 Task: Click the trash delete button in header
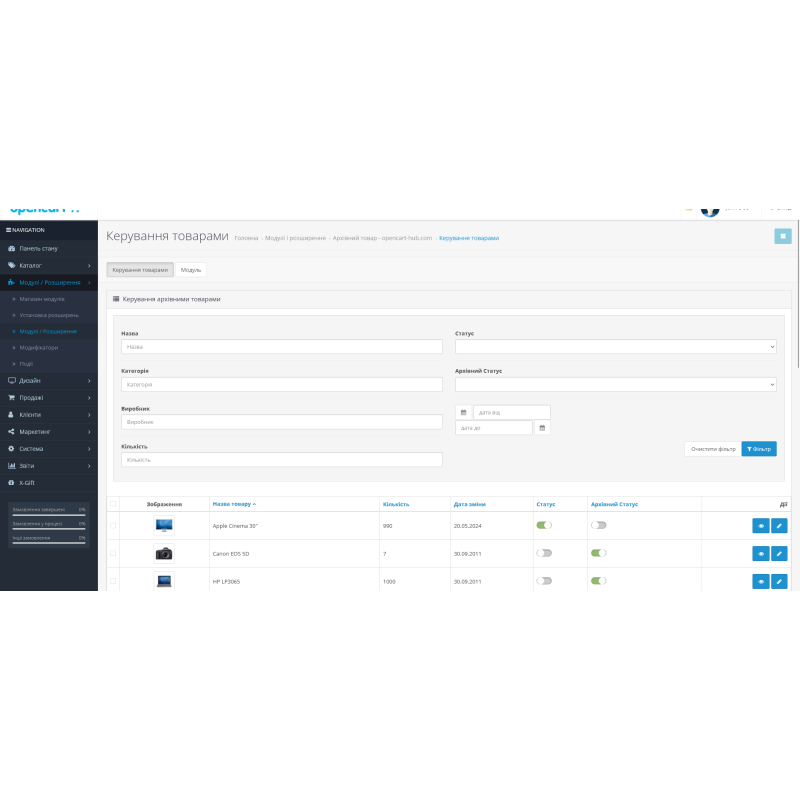[783, 237]
